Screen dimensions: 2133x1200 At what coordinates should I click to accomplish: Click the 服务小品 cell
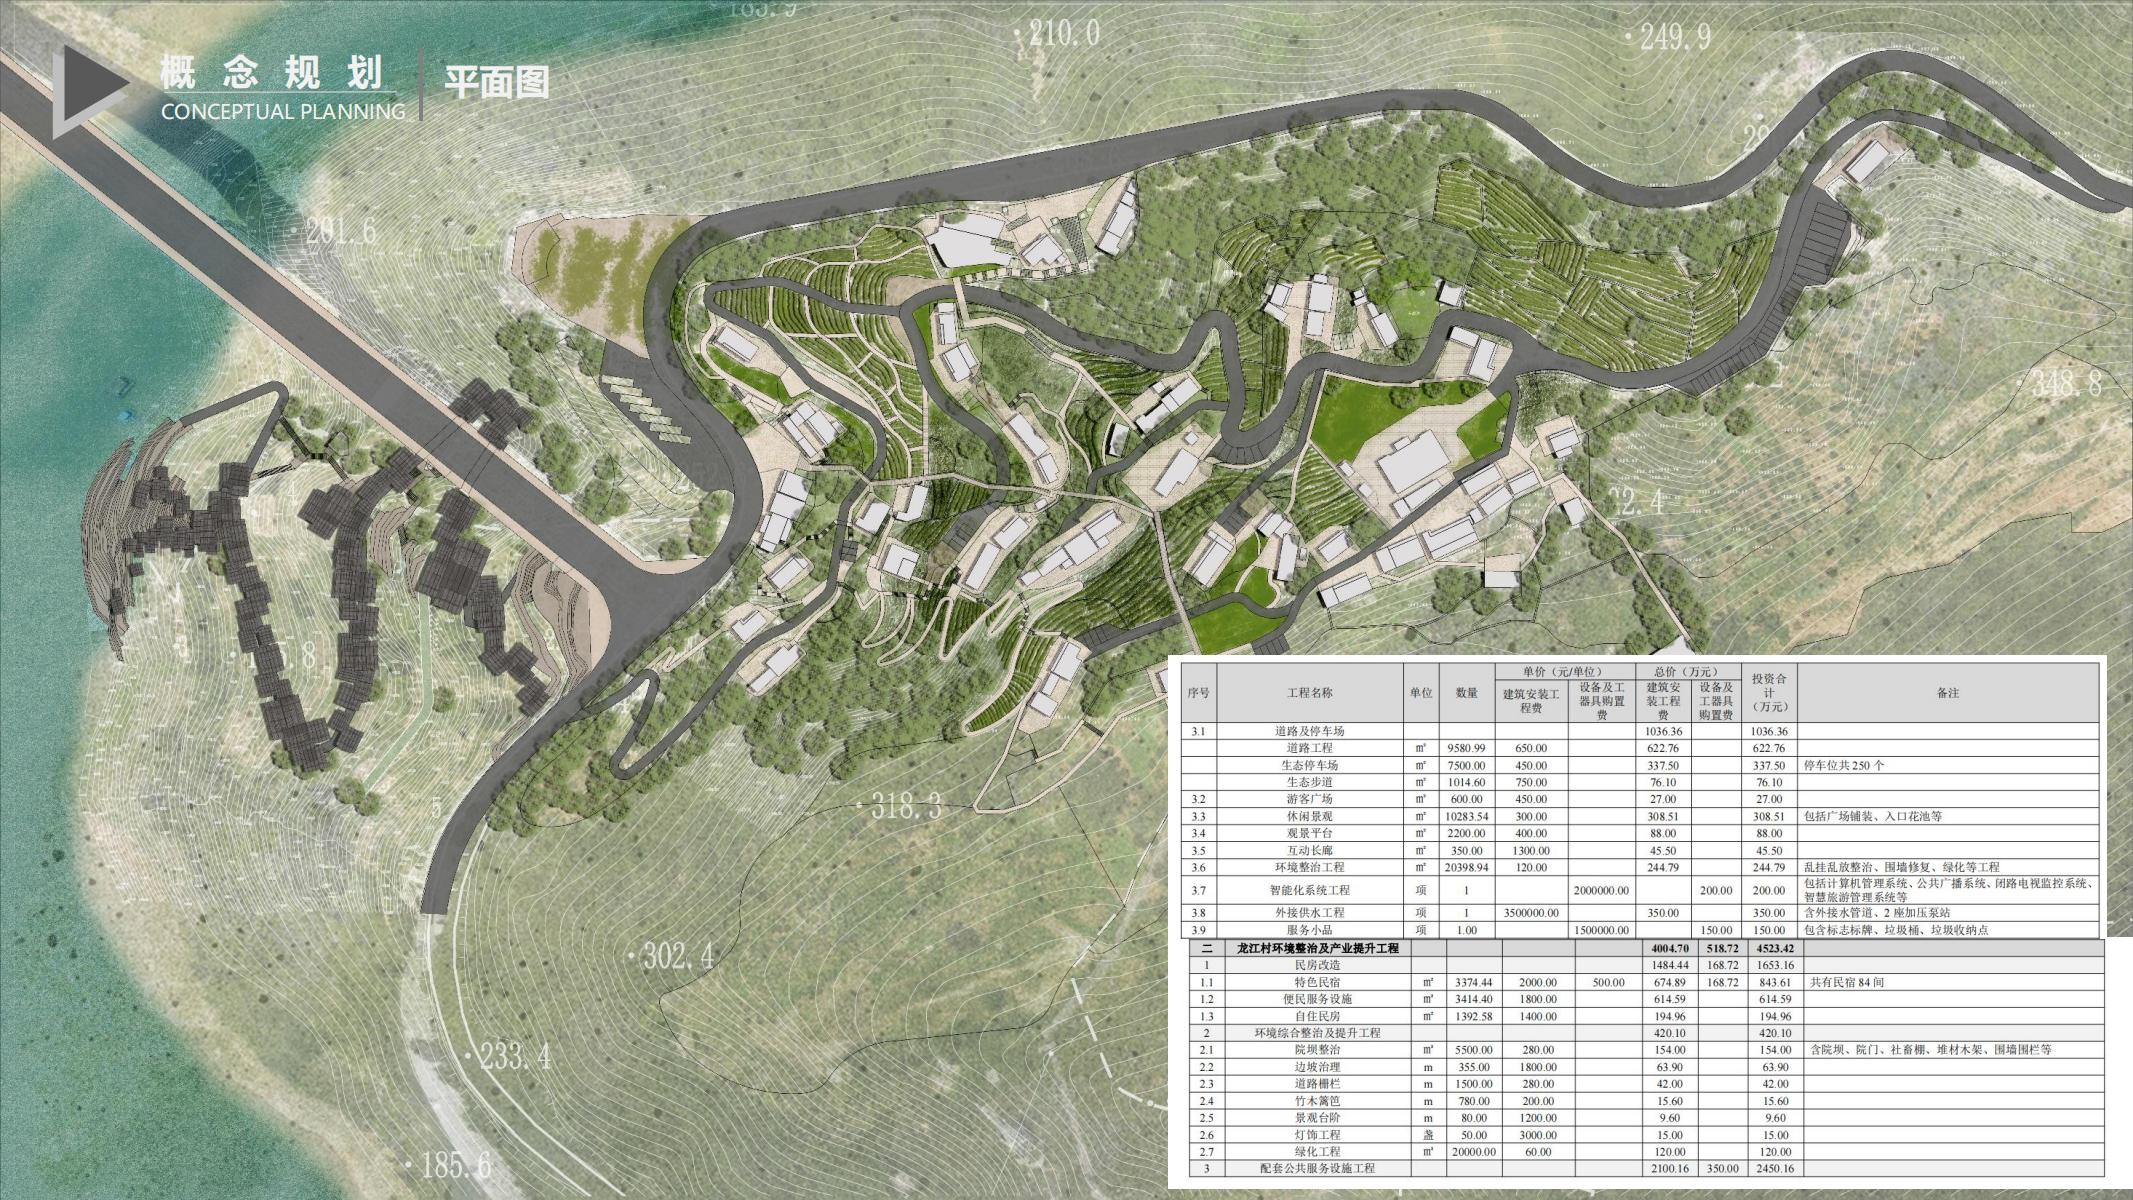pyautogui.click(x=1309, y=930)
